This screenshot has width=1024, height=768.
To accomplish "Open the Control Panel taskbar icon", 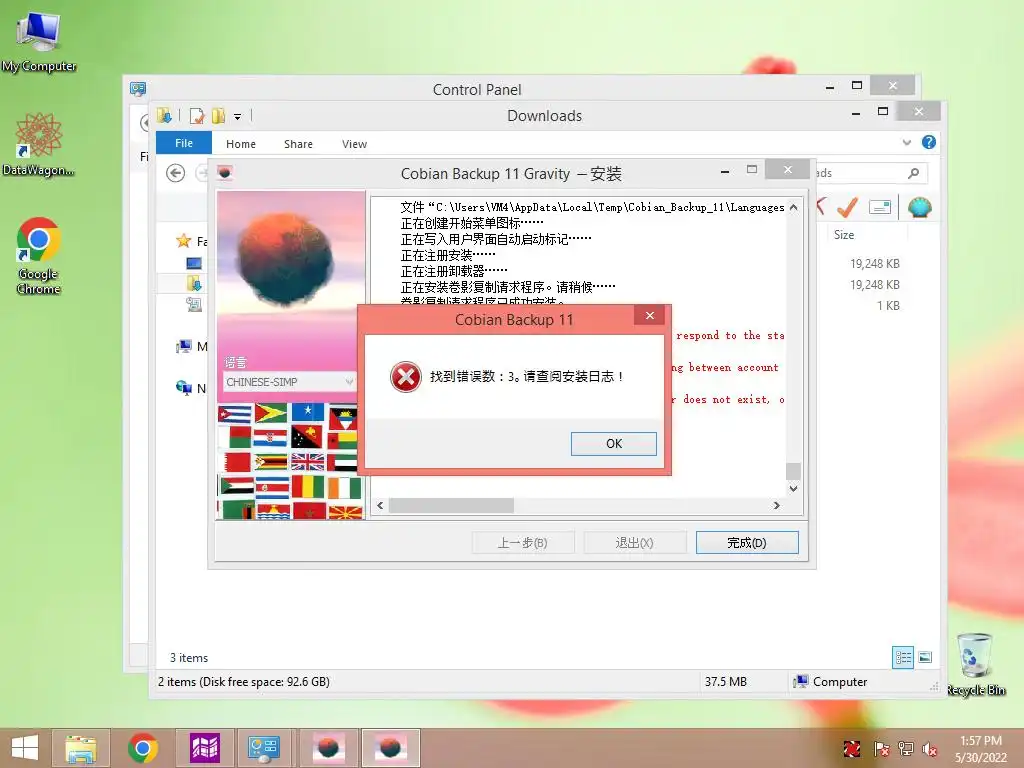I will [264, 748].
